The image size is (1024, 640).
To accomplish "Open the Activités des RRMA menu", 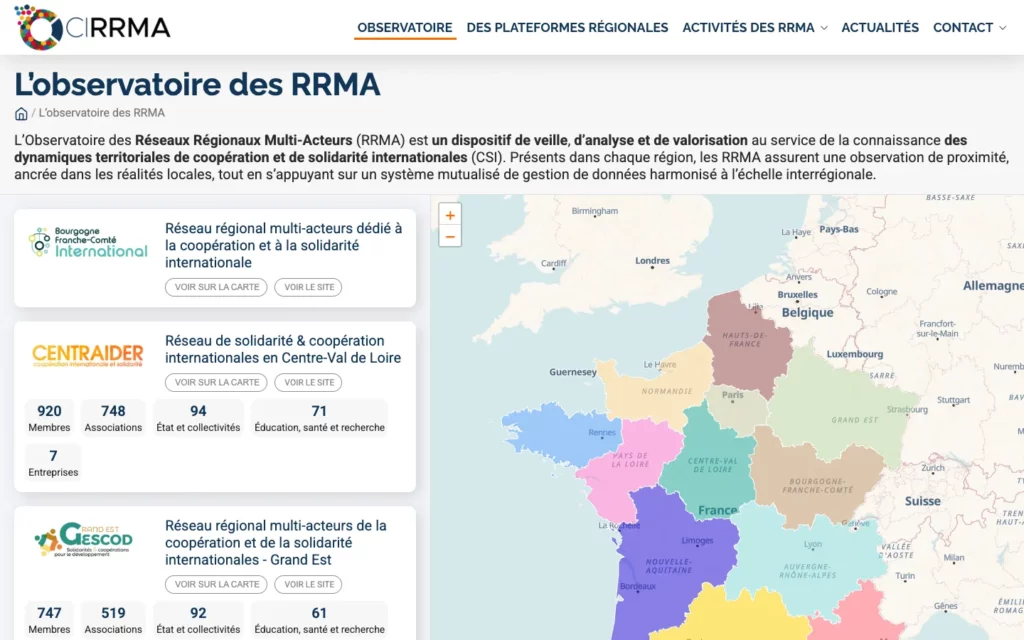I will pyautogui.click(x=748, y=27).
